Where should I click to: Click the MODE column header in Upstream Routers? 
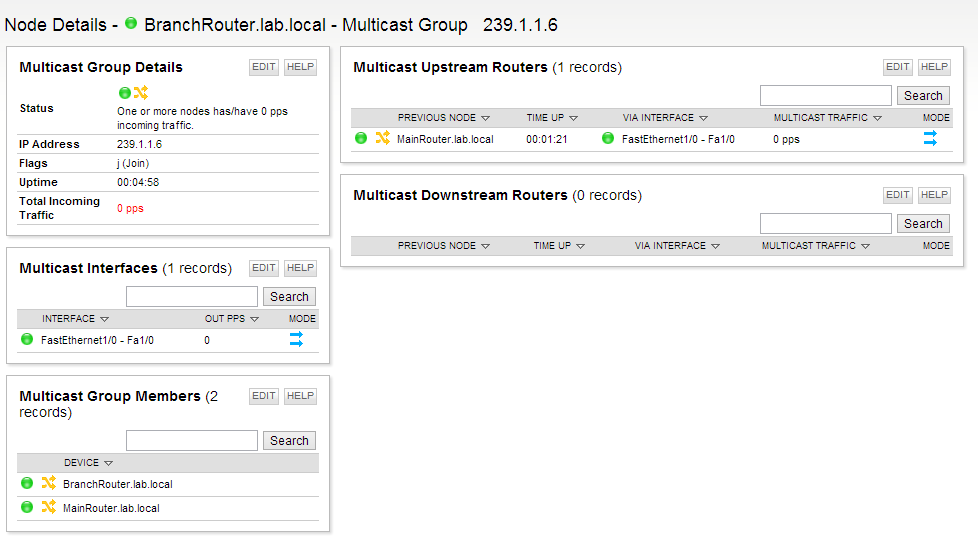pos(936,118)
